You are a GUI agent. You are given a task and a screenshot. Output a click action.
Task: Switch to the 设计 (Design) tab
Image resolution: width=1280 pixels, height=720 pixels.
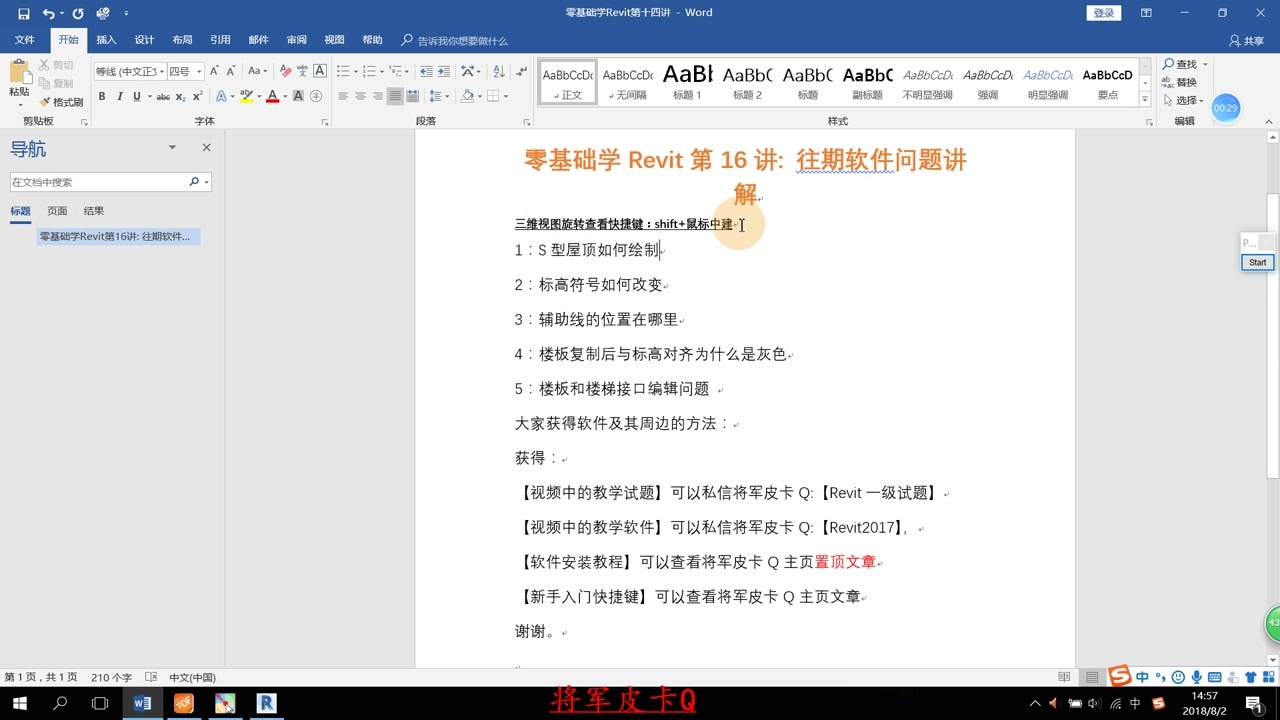coord(144,40)
